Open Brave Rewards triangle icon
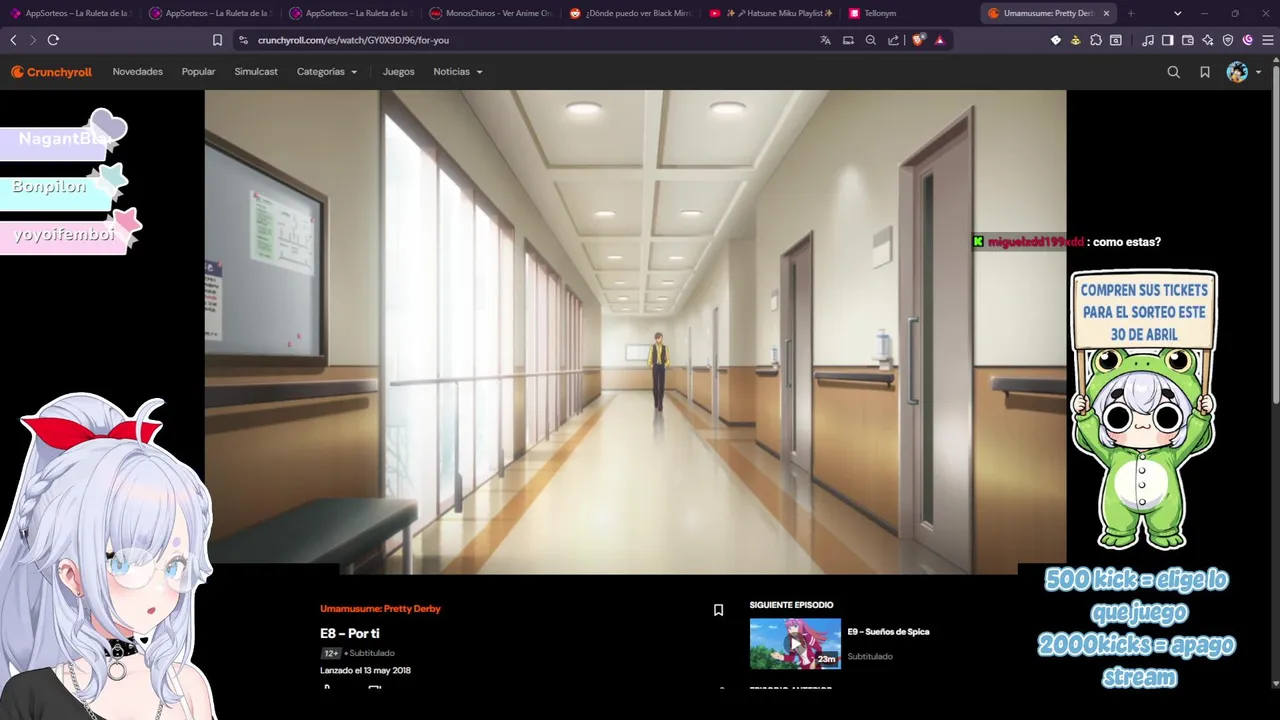1280x720 pixels. point(939,40)
